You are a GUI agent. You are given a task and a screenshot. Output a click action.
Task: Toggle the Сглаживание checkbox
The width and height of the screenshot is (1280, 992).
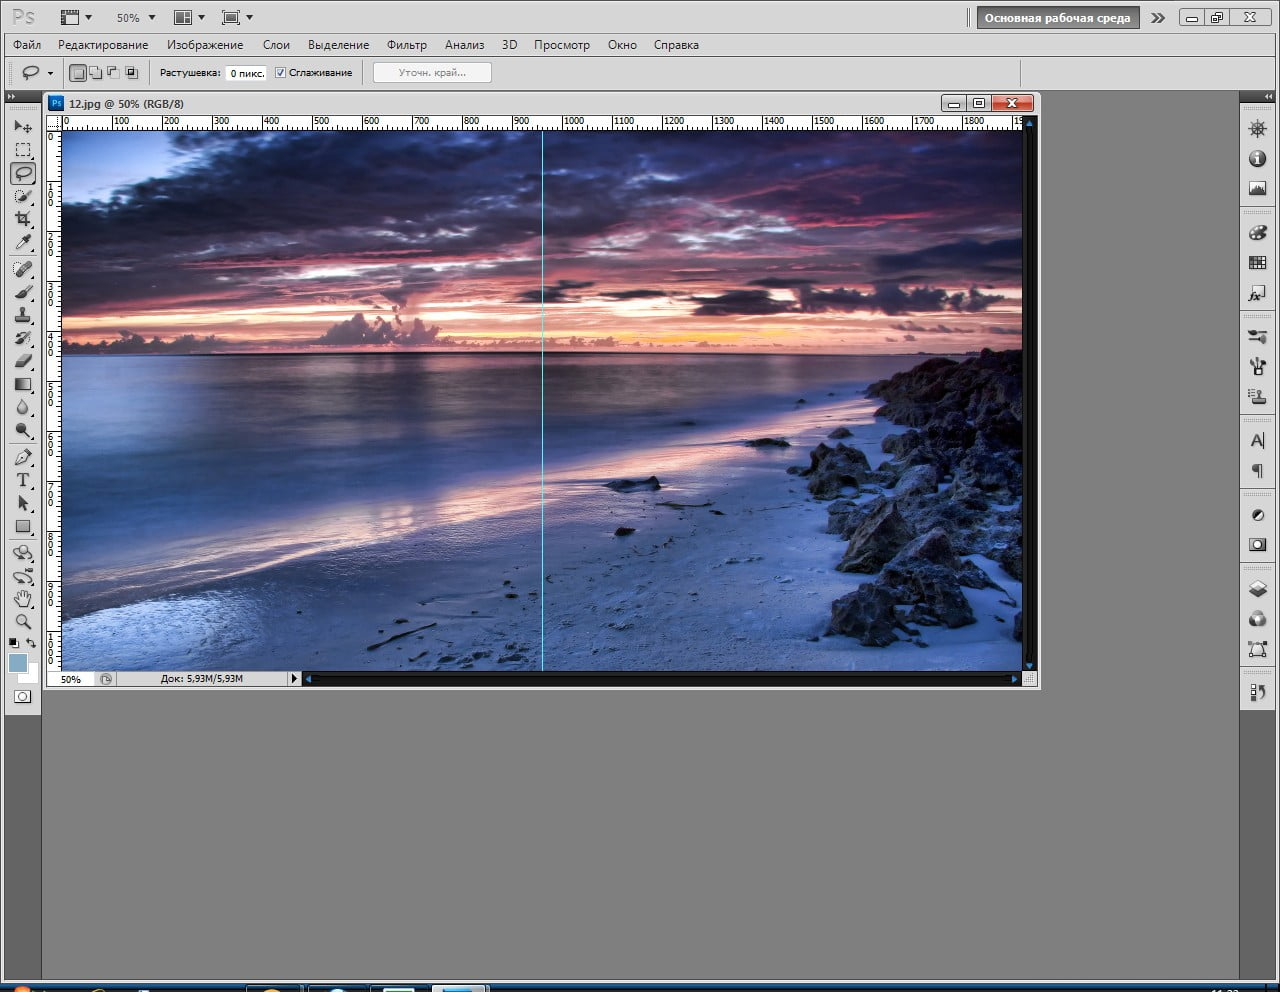(281, 73)
